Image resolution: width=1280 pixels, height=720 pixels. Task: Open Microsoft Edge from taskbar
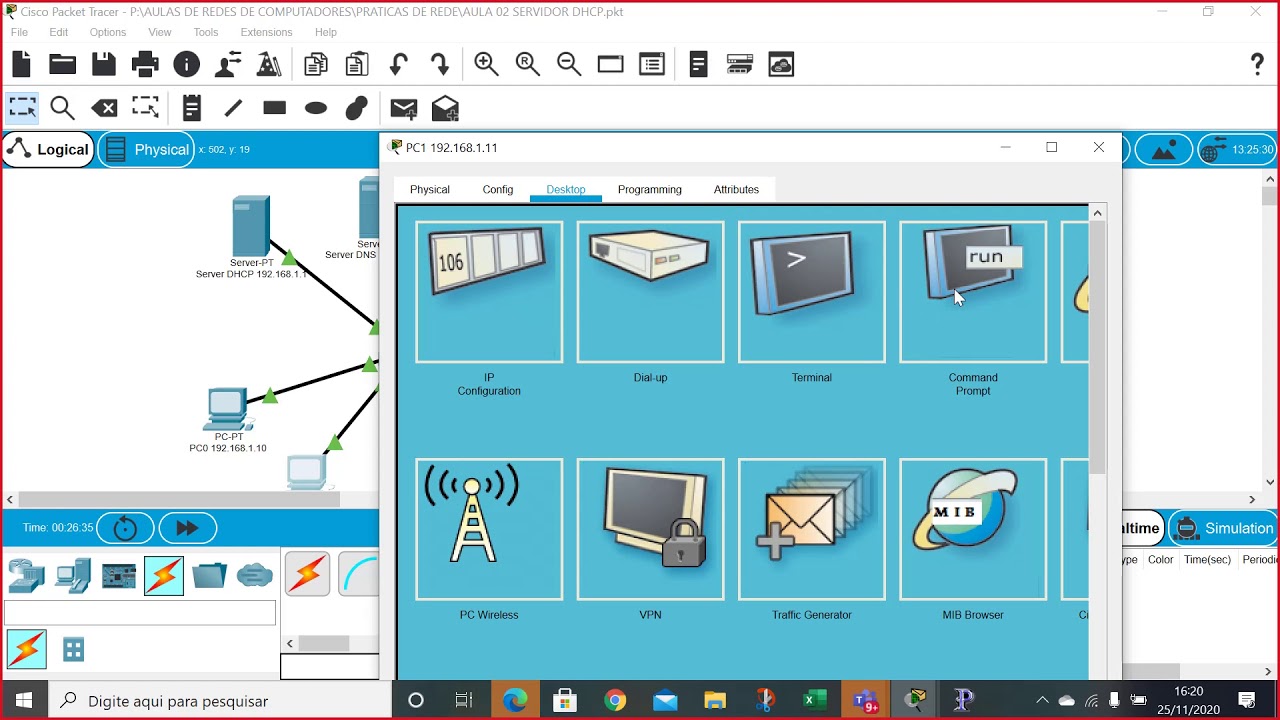pyautogui.click(x=515, y=700)
